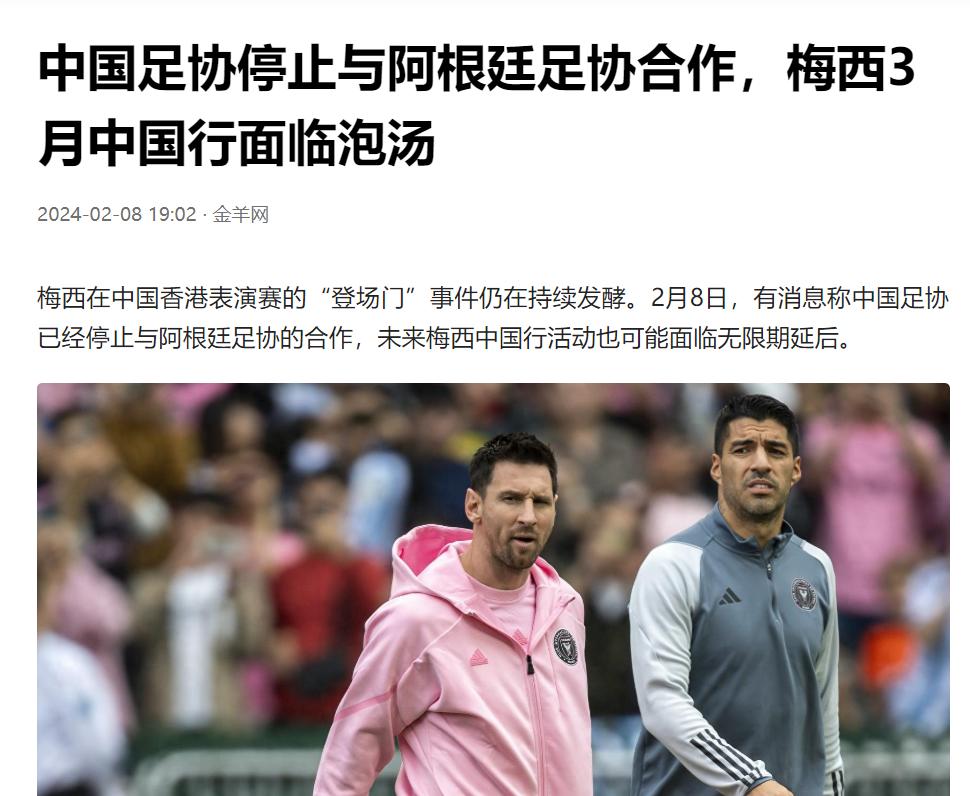The width and height of the screenshot is (970, 796).
Task: Click the Adidas logo on grey training jacket
Action: point(729,596)
